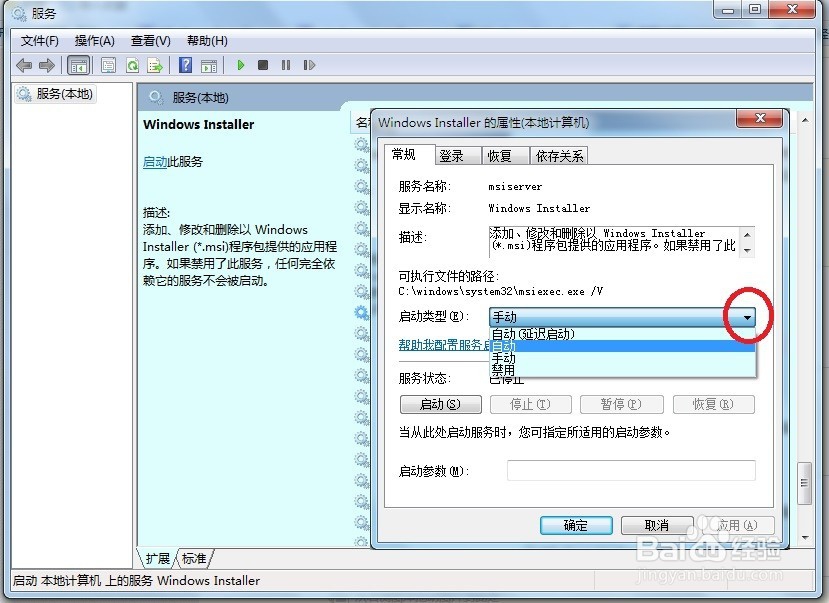Click the show/hide action pane icon
The height and width of the screenshot is (603, 829).
[209, 66]
